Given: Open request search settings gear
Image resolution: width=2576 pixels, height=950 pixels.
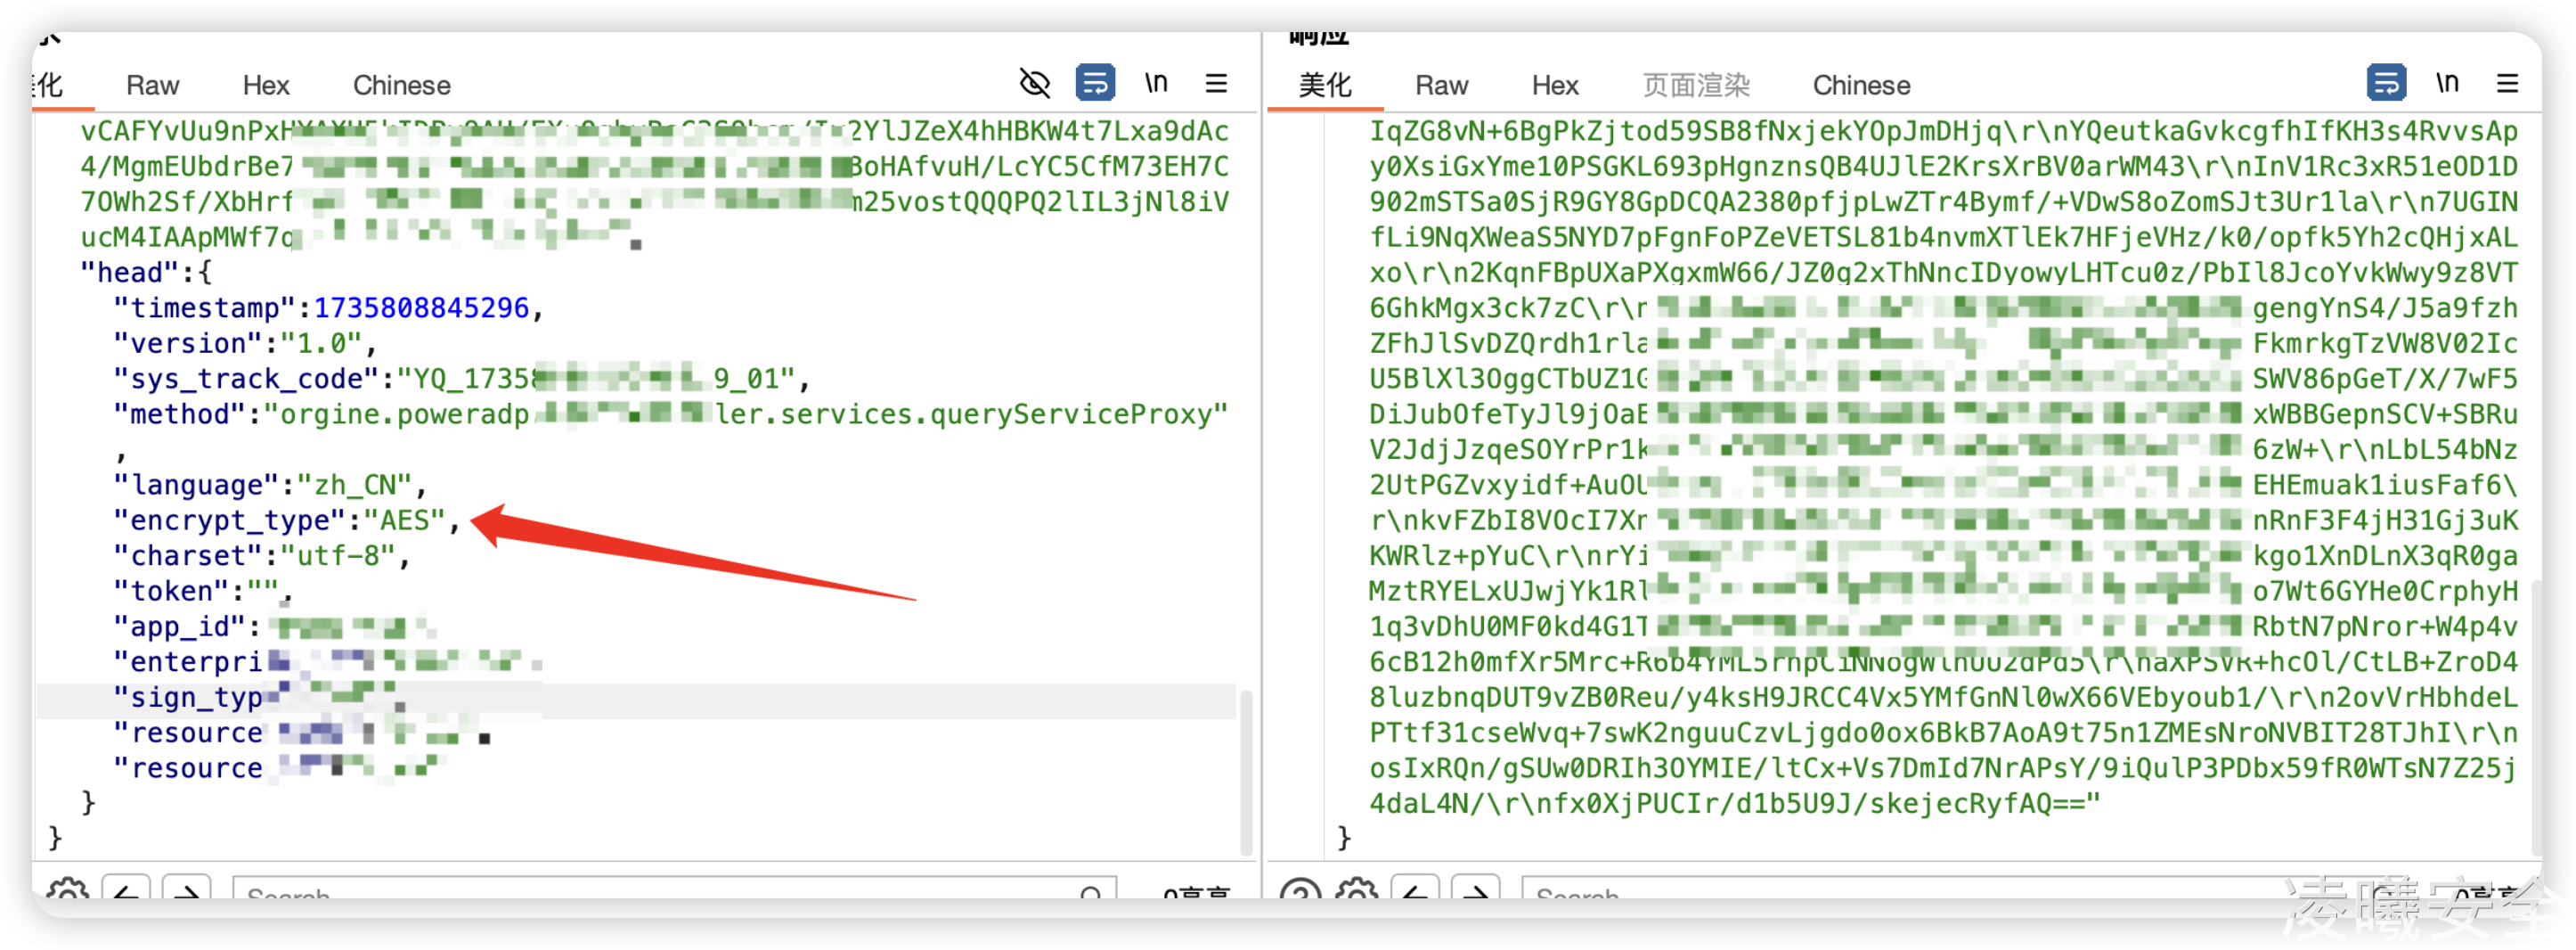Looking at the screenshot, I should click(x=68, y=890).
